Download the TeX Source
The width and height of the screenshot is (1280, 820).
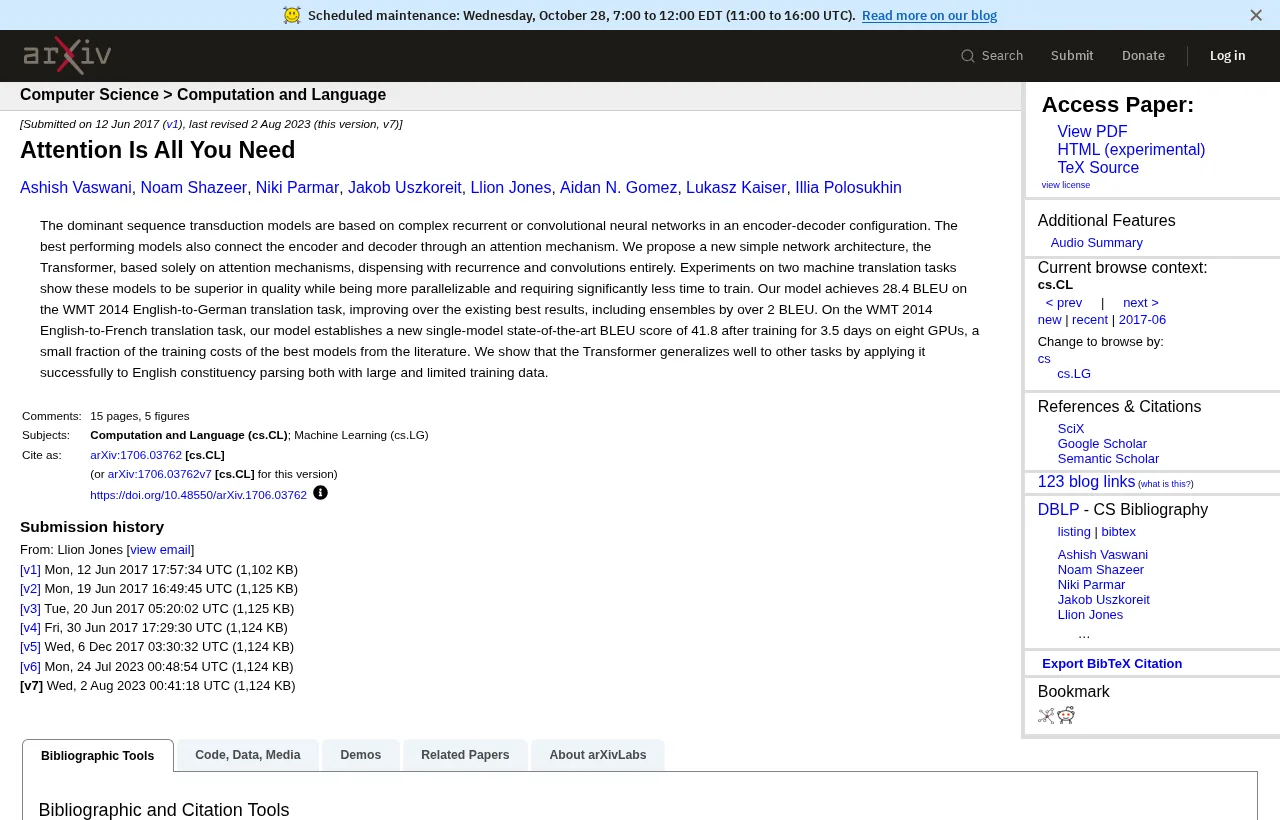pyautogui.click(x=1098, y=168)
